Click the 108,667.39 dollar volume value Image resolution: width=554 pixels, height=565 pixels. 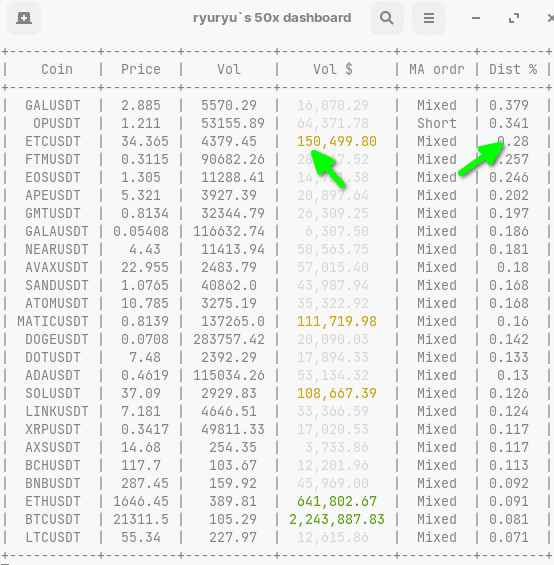coord(337,393)
